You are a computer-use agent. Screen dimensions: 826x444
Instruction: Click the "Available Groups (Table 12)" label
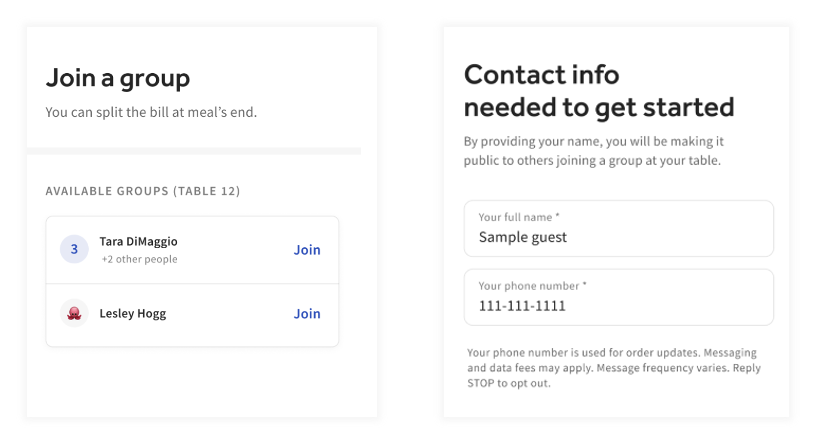click(143, 191)
